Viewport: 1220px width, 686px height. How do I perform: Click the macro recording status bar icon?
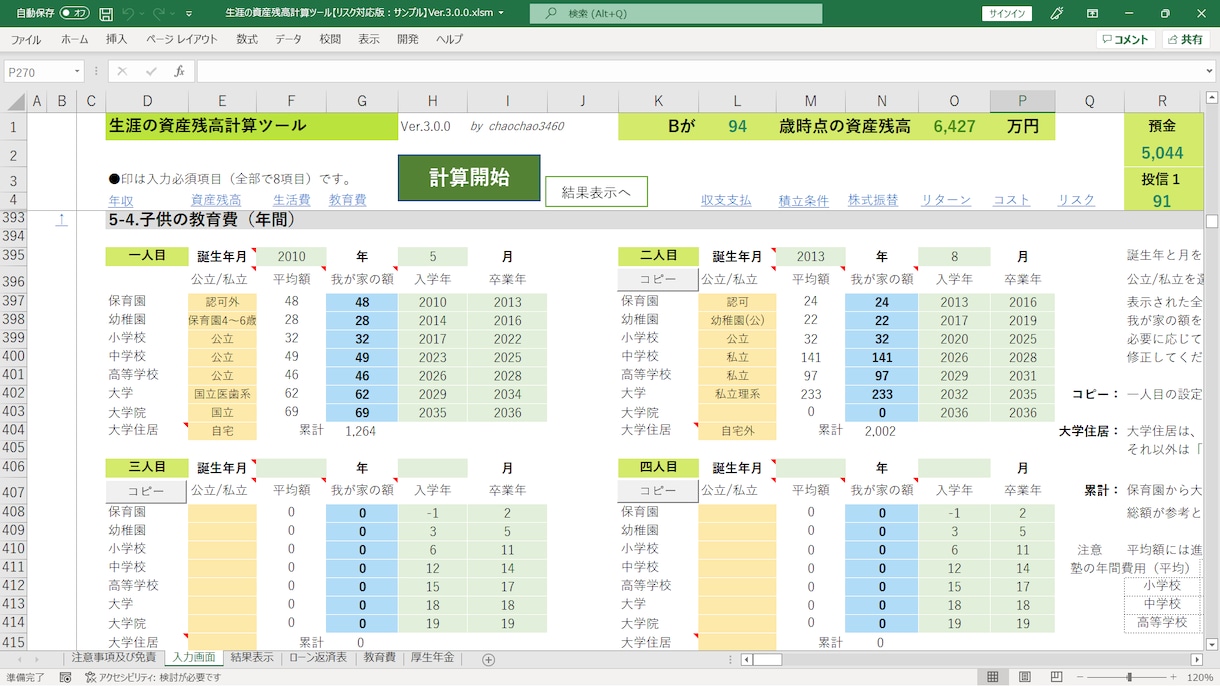pos(65,677)
